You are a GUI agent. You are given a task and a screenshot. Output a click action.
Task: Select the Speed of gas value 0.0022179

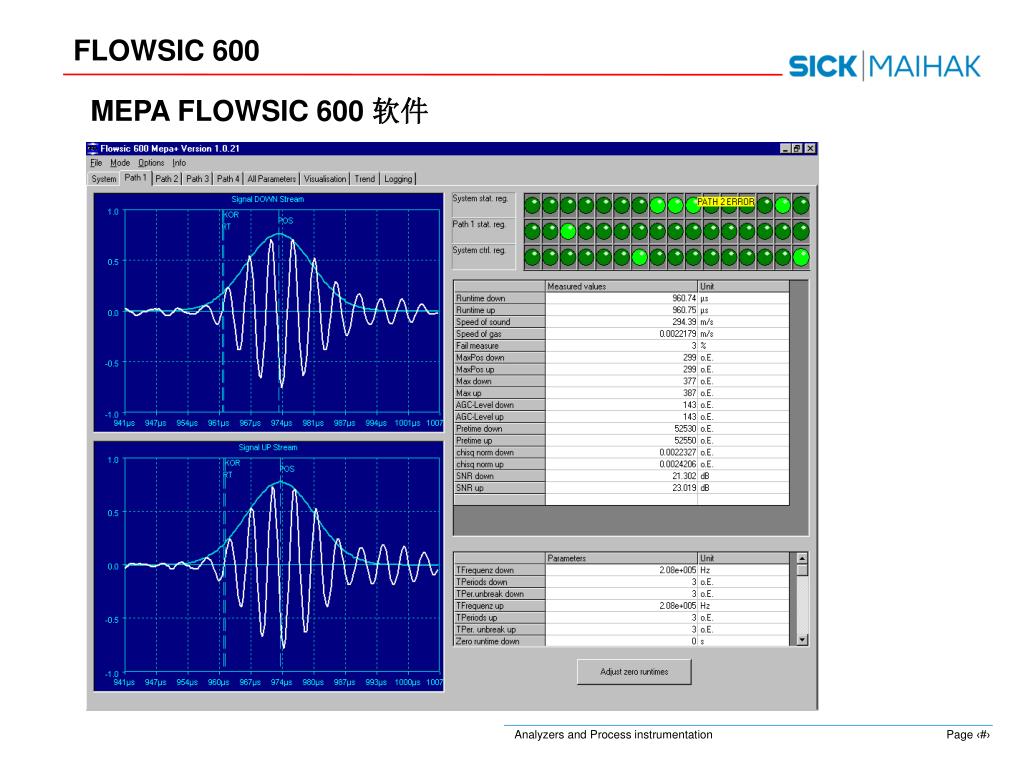point(678,334)
